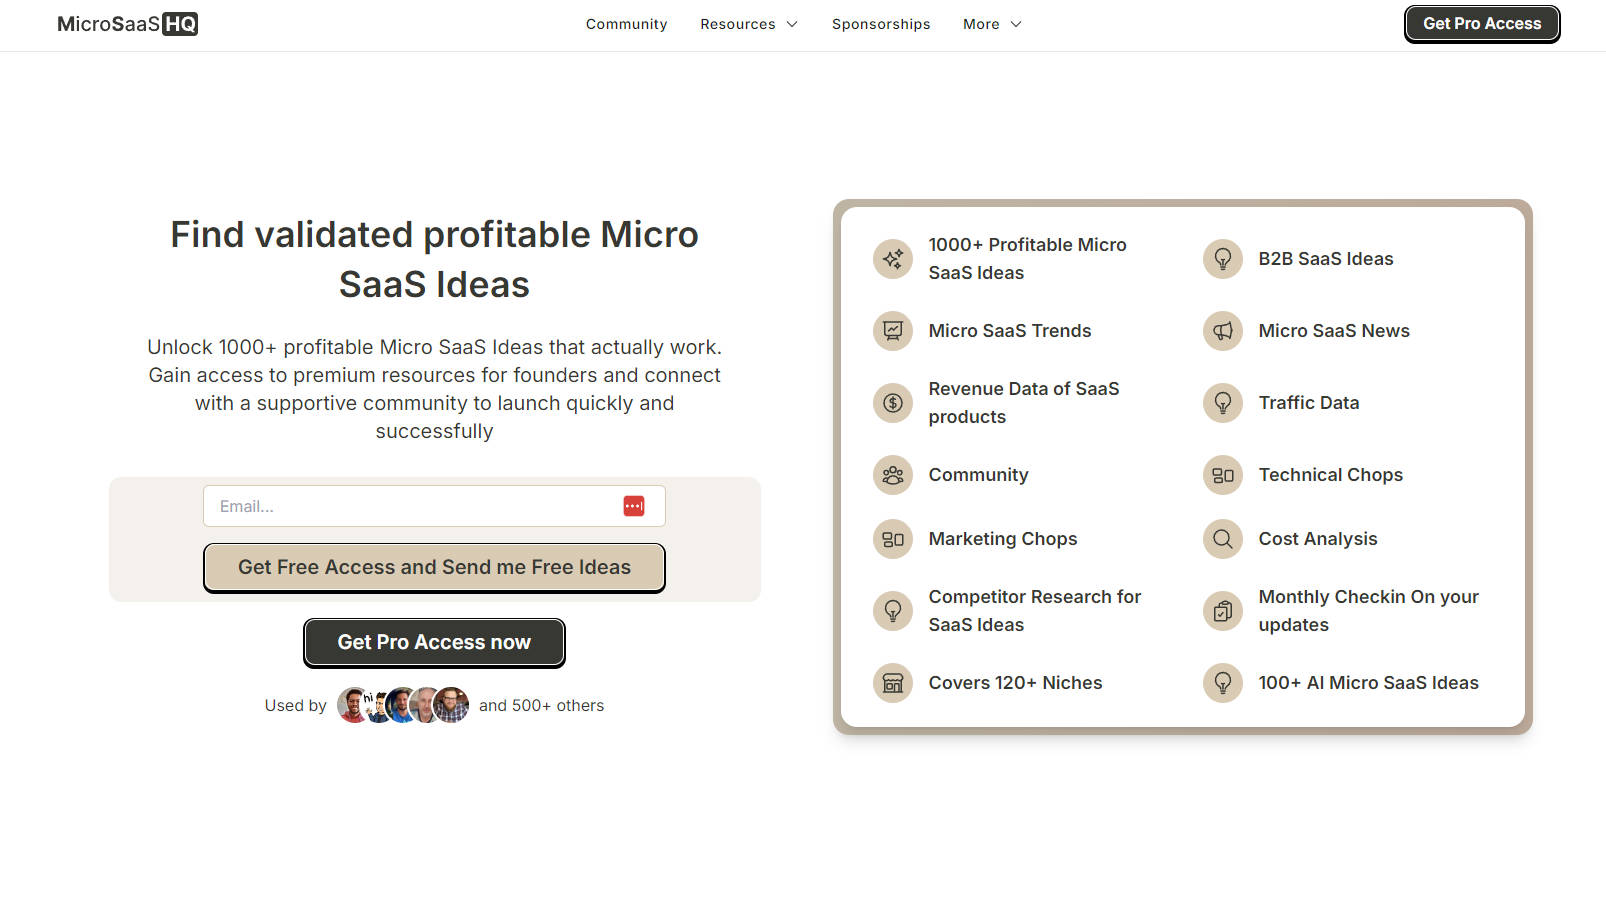Expand the Resources dropdown
Viewport: 1606px width, 915px height.
[748, 24]
